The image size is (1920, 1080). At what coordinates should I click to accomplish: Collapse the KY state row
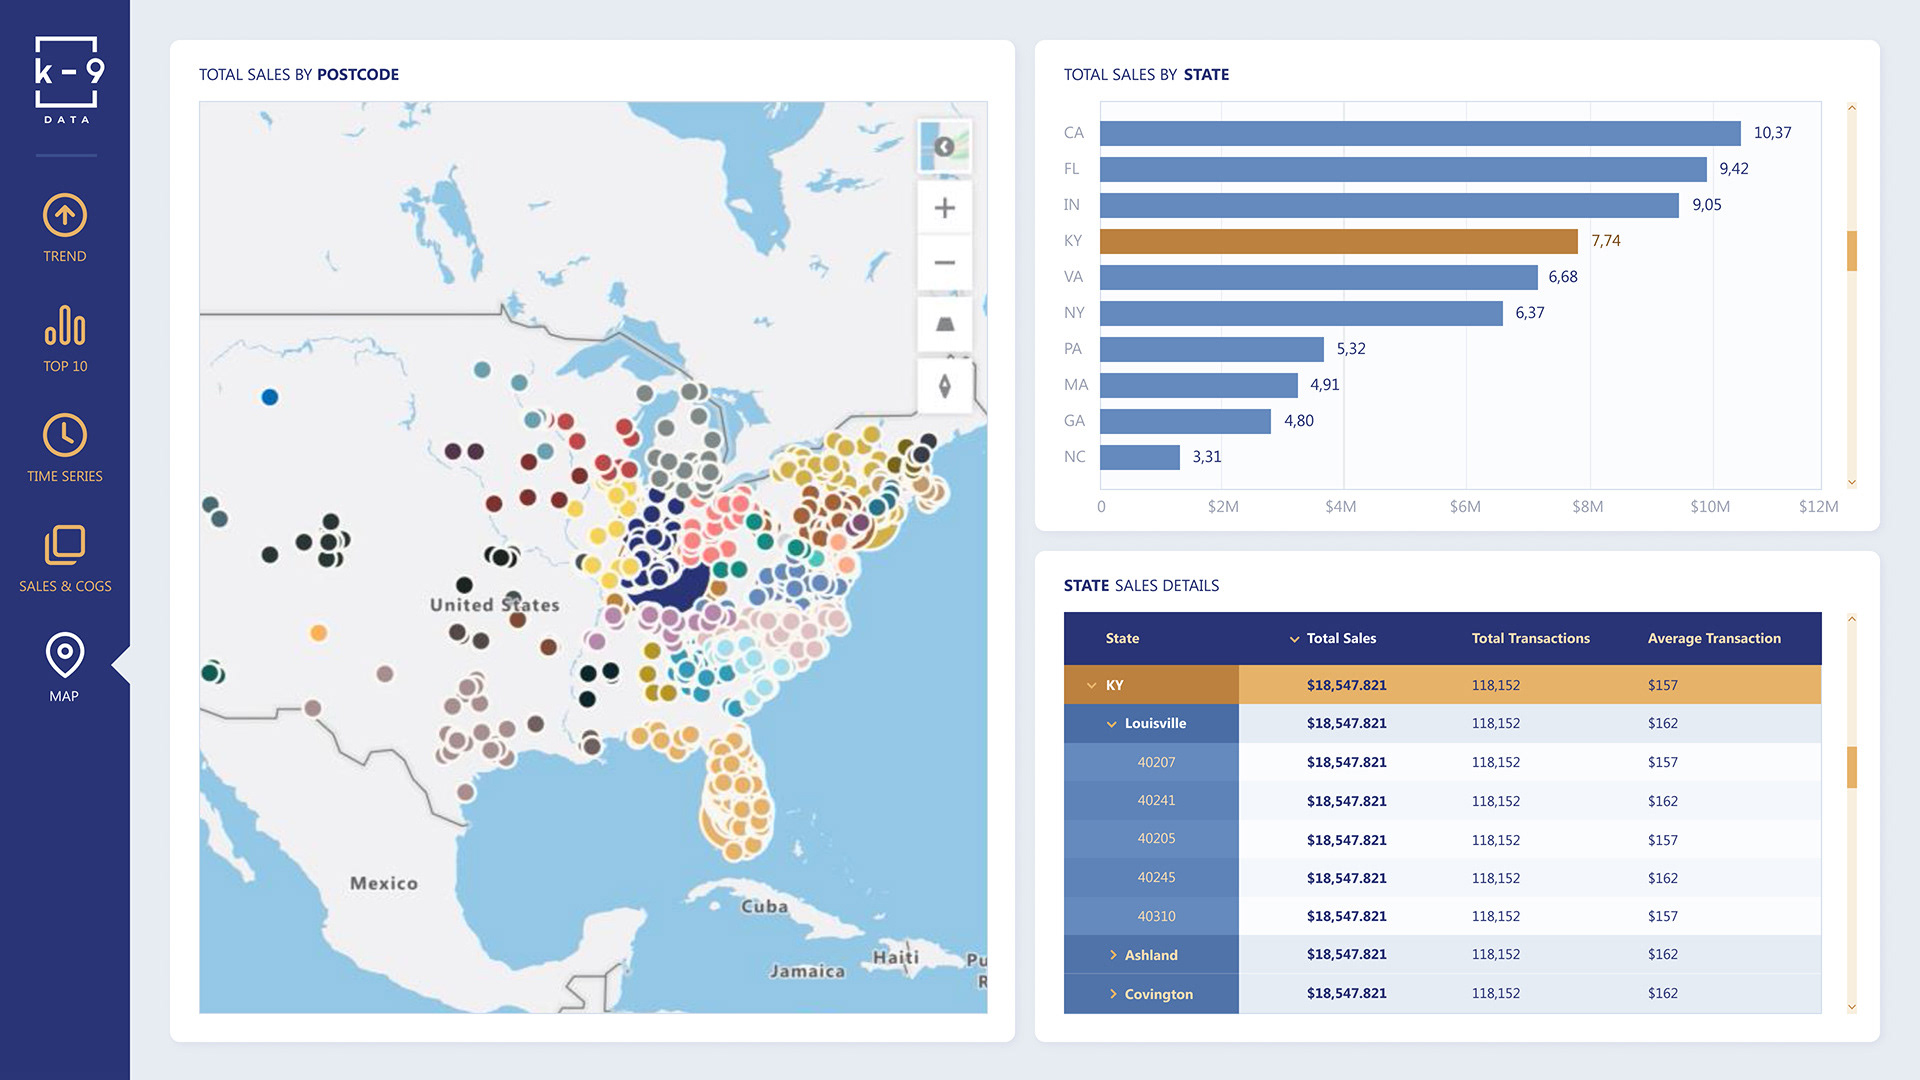[1092, 685]
